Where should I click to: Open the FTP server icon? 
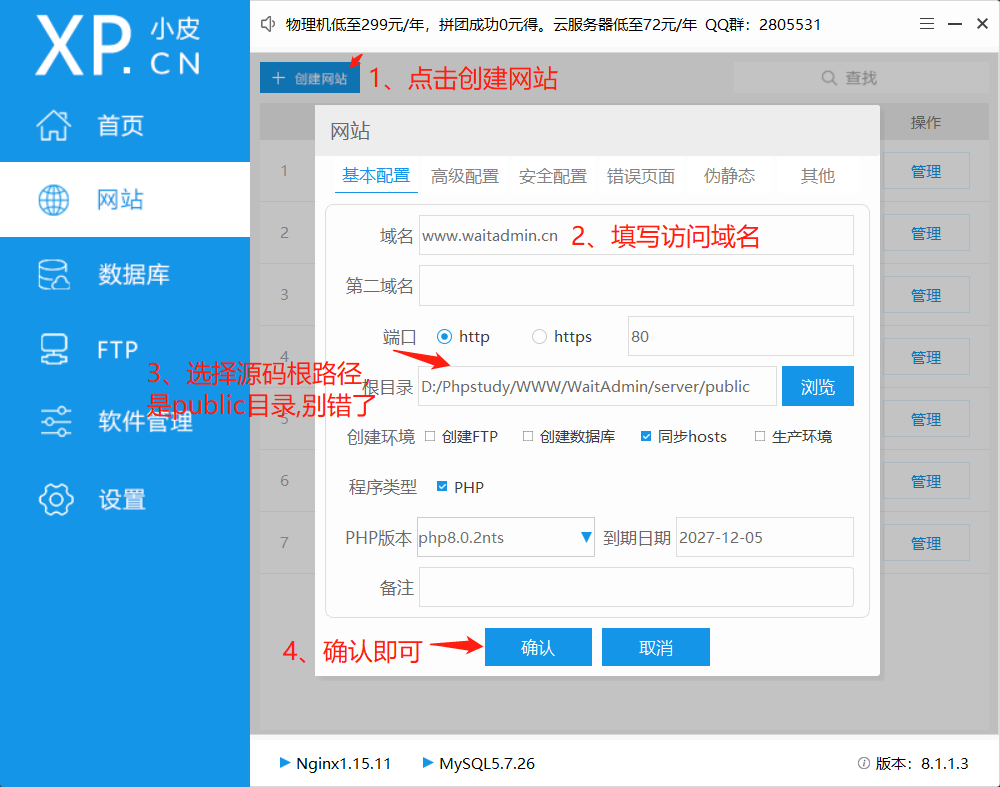(54, 349)
